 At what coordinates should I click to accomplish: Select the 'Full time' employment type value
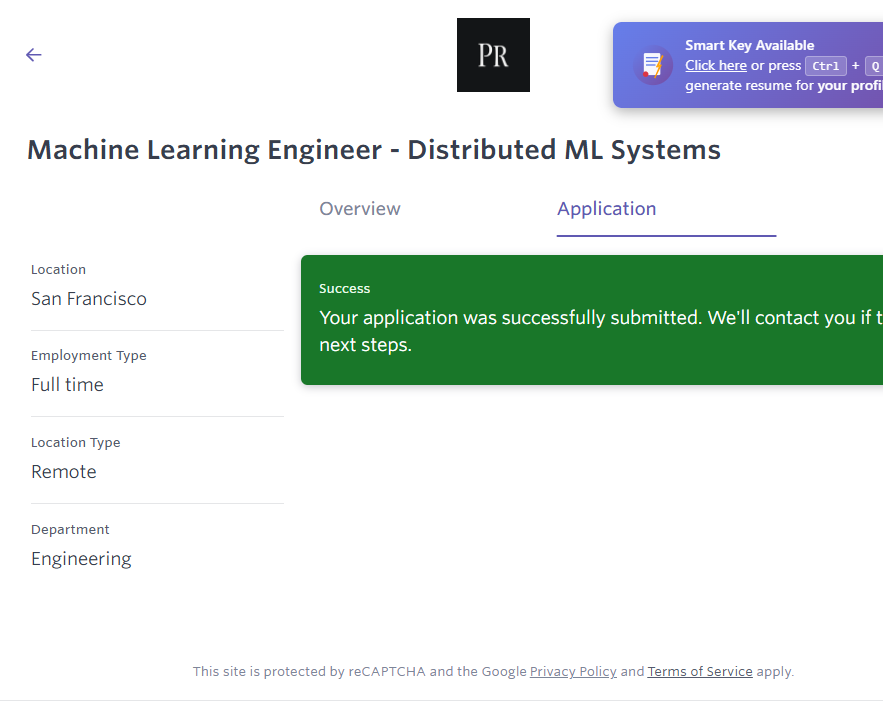[67, 385]
